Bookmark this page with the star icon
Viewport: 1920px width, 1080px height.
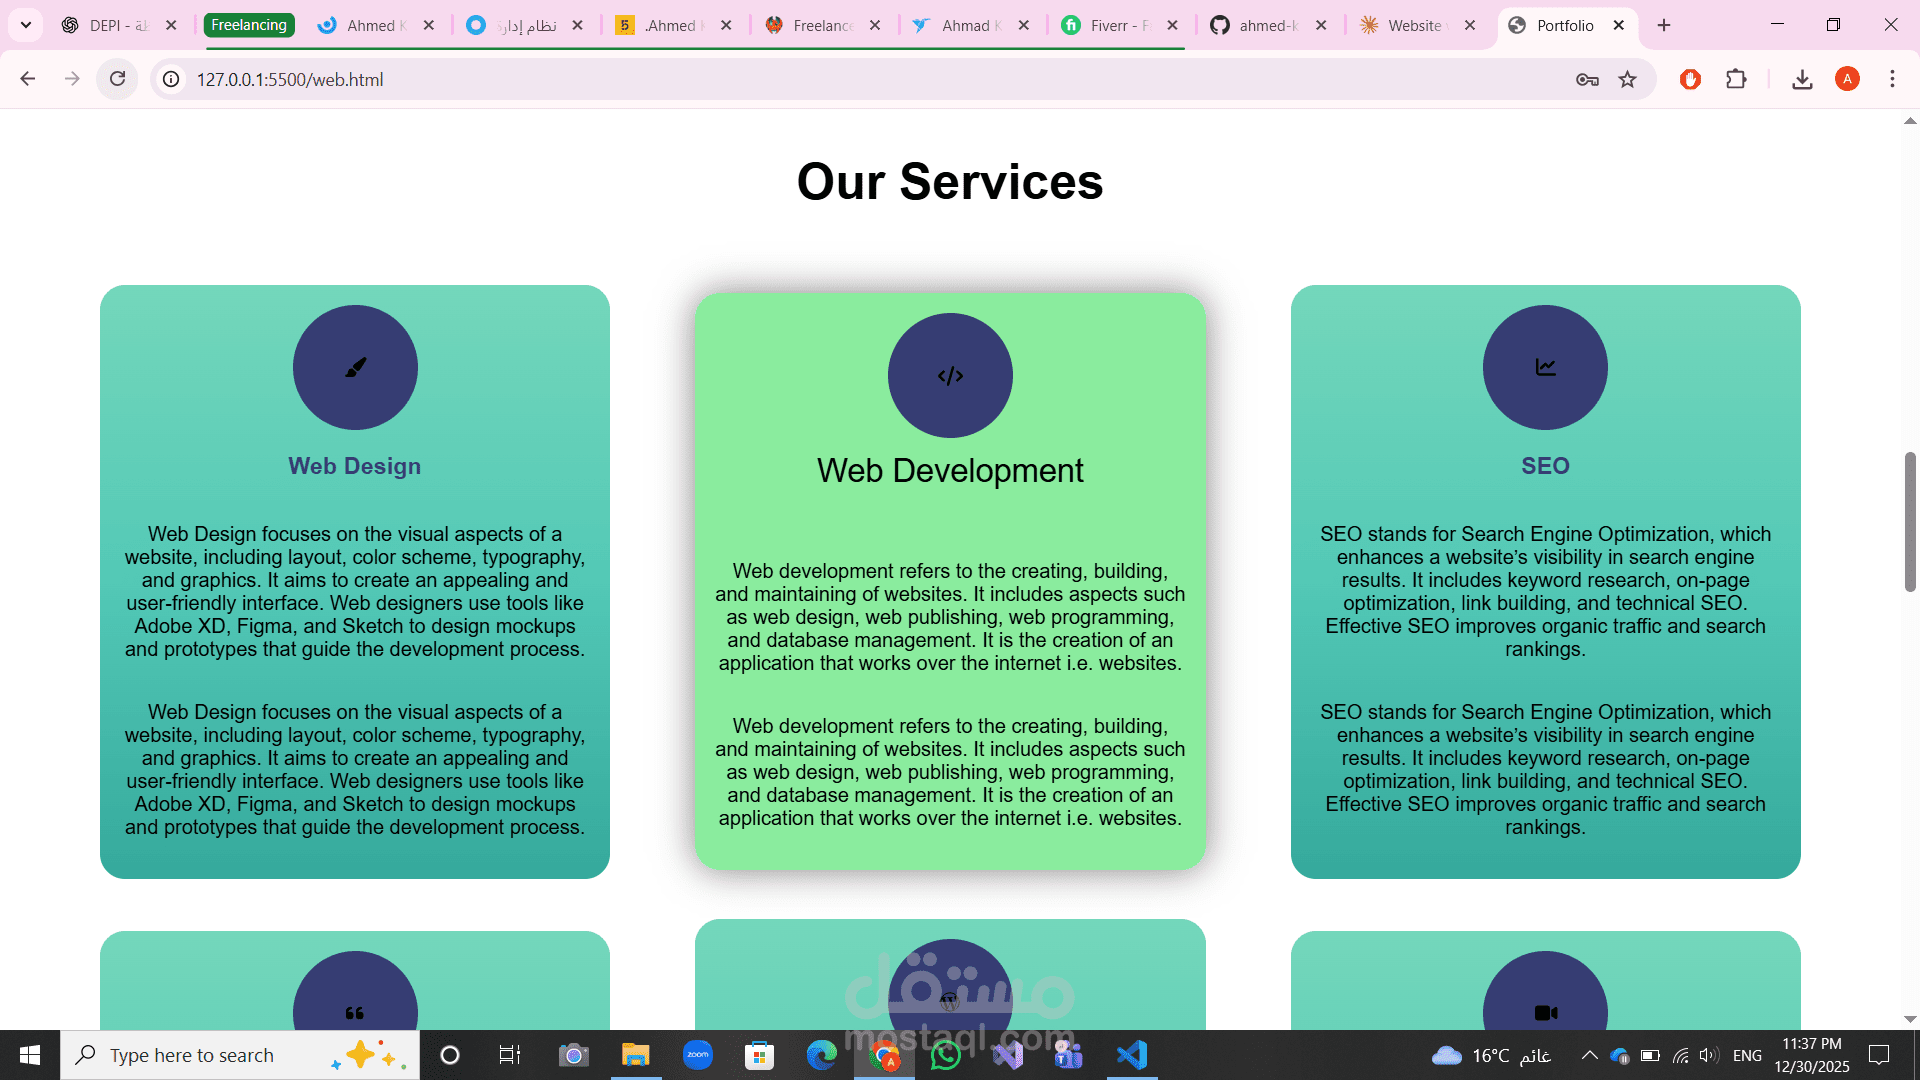coord(1628,79)
